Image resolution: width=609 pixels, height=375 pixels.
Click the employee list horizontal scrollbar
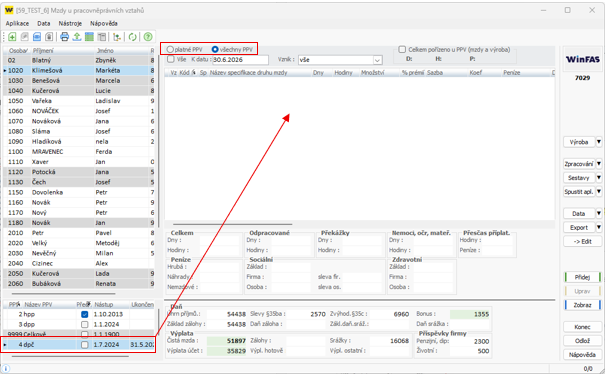(x=64, y=294)
